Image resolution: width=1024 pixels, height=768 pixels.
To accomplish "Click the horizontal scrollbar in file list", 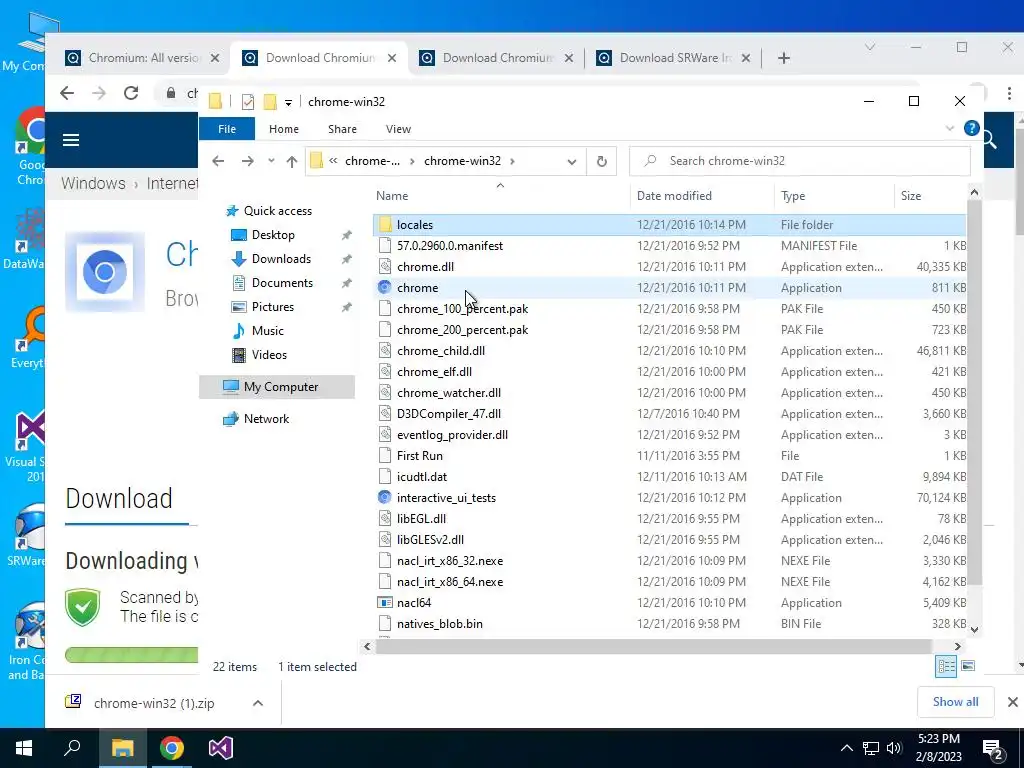I will (653, 647).
